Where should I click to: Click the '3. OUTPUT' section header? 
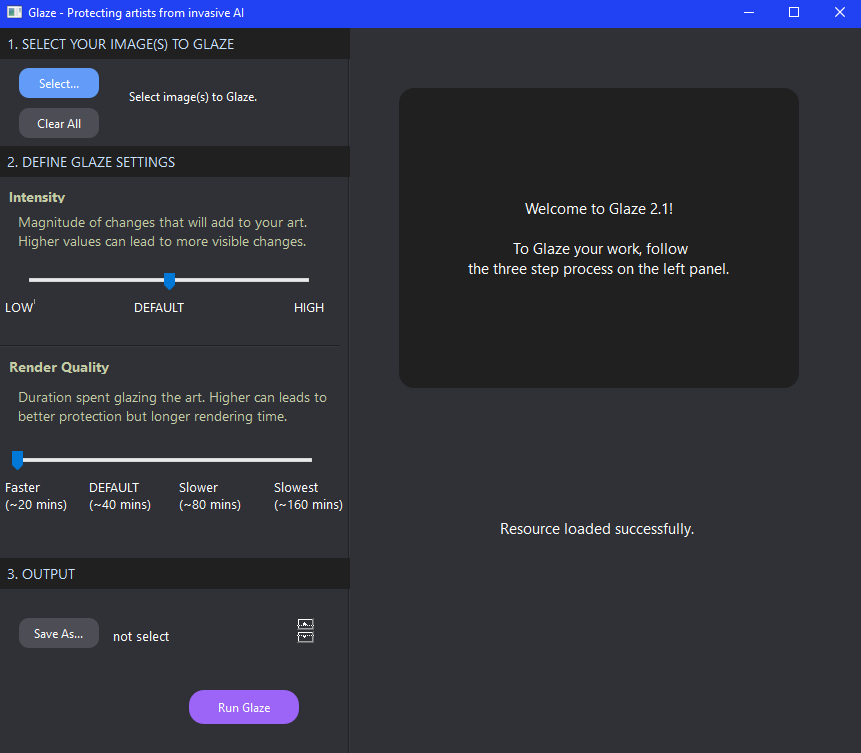click(175, 574)
